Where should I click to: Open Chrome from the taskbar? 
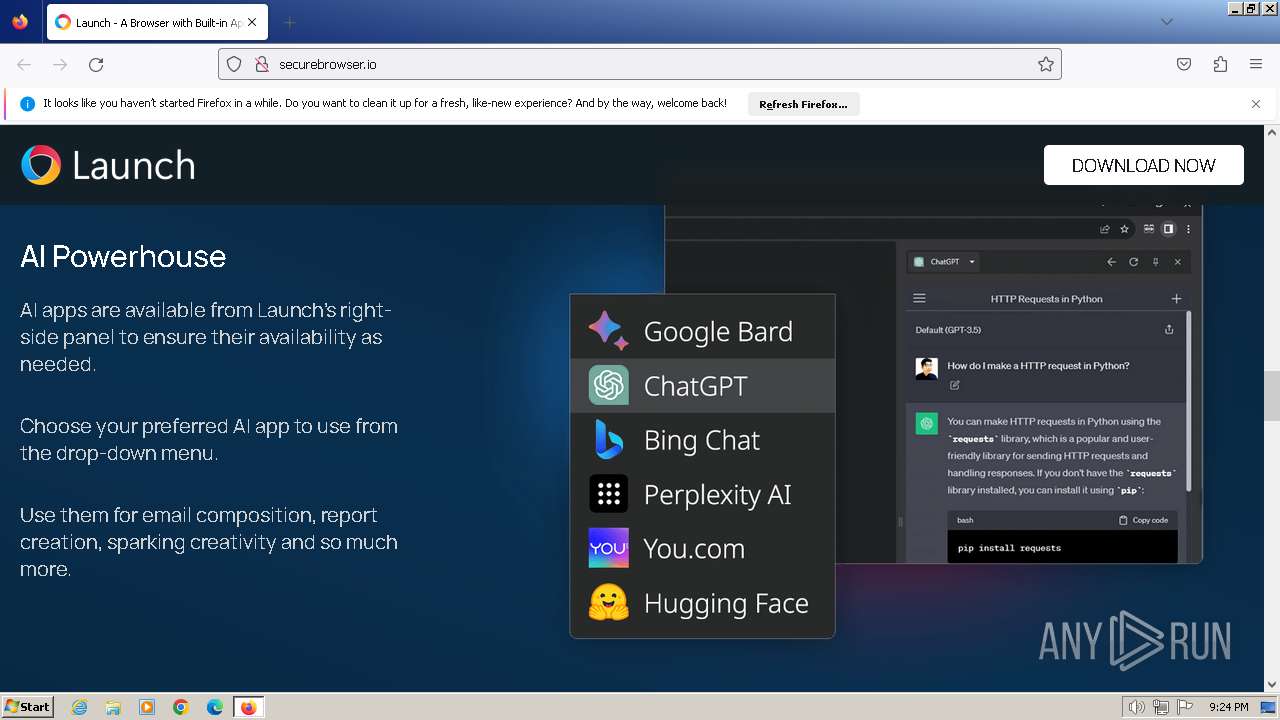(181, 707)
